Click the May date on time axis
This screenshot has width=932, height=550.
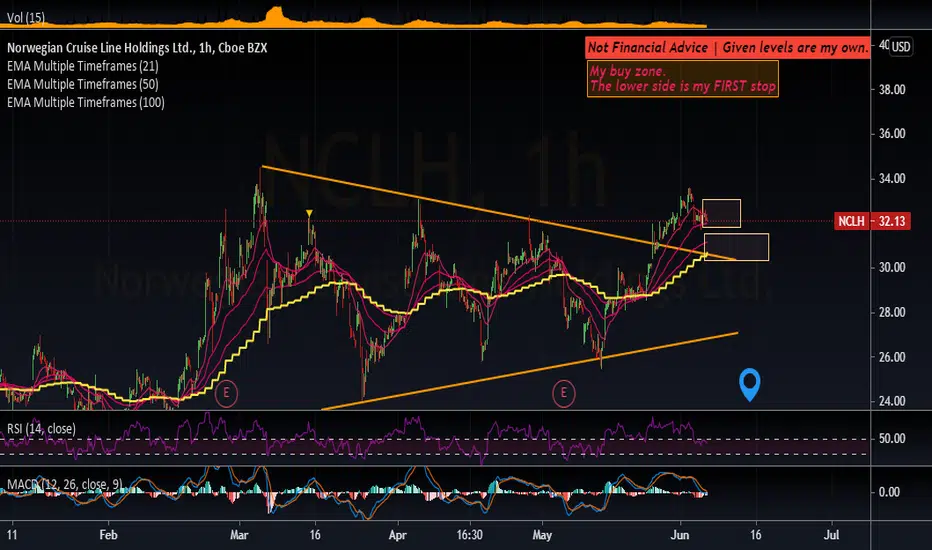[x=542, y=535]
